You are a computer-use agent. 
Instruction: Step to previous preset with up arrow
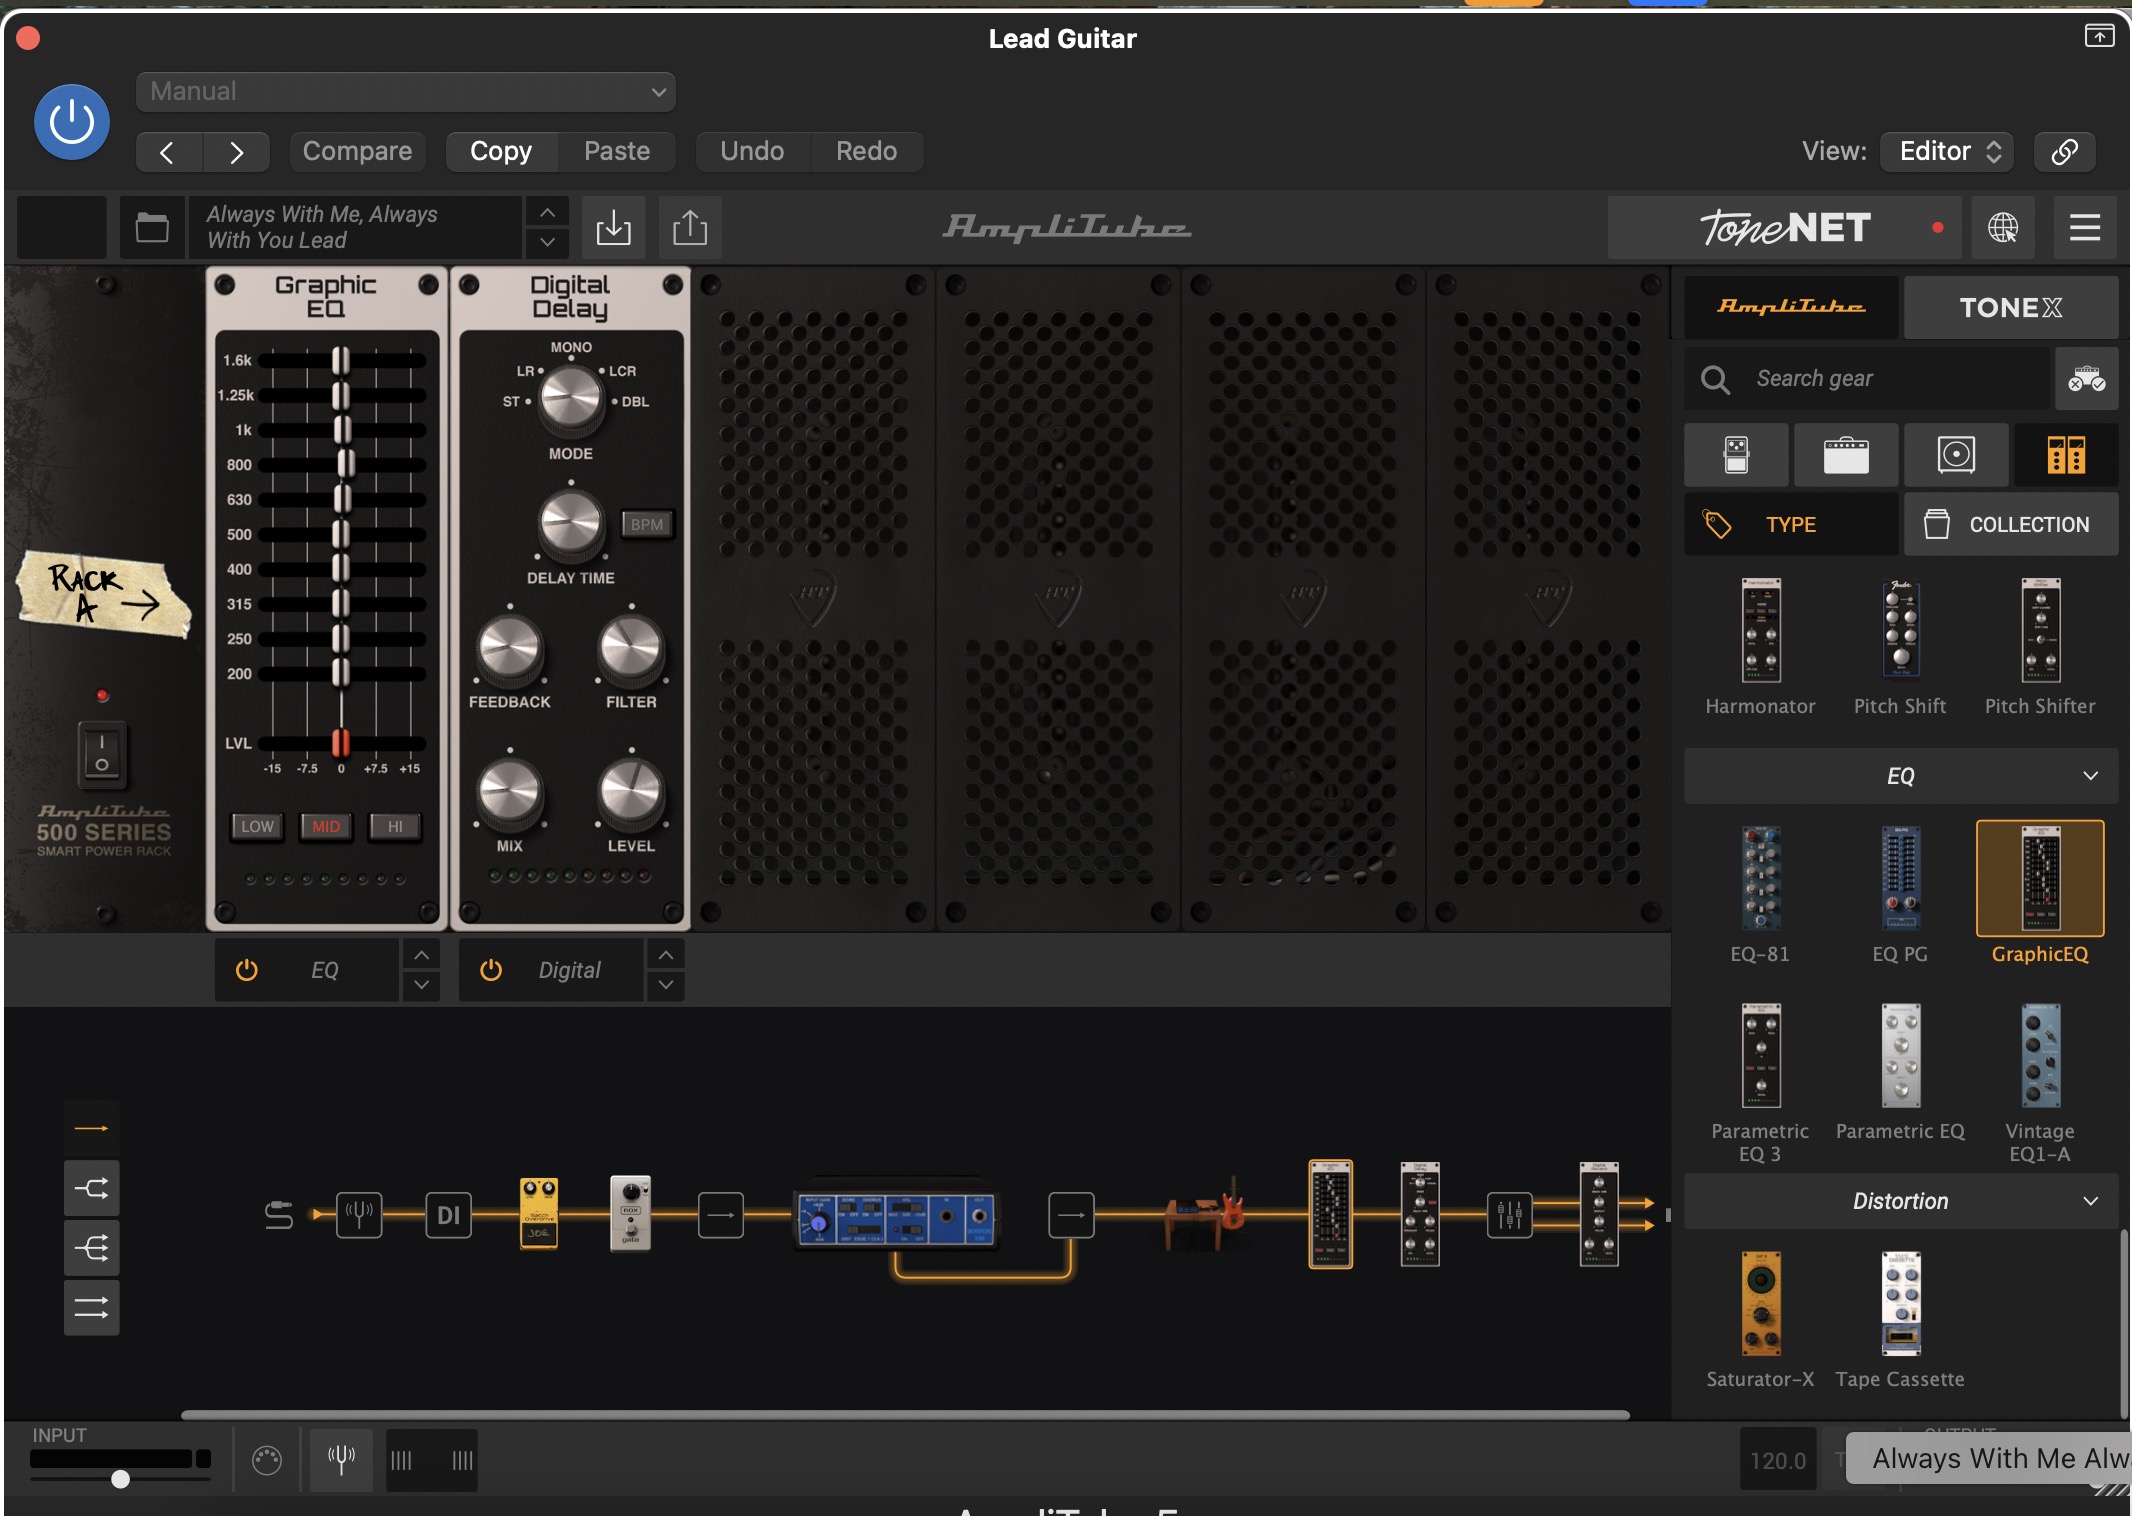tap(547, 212)
